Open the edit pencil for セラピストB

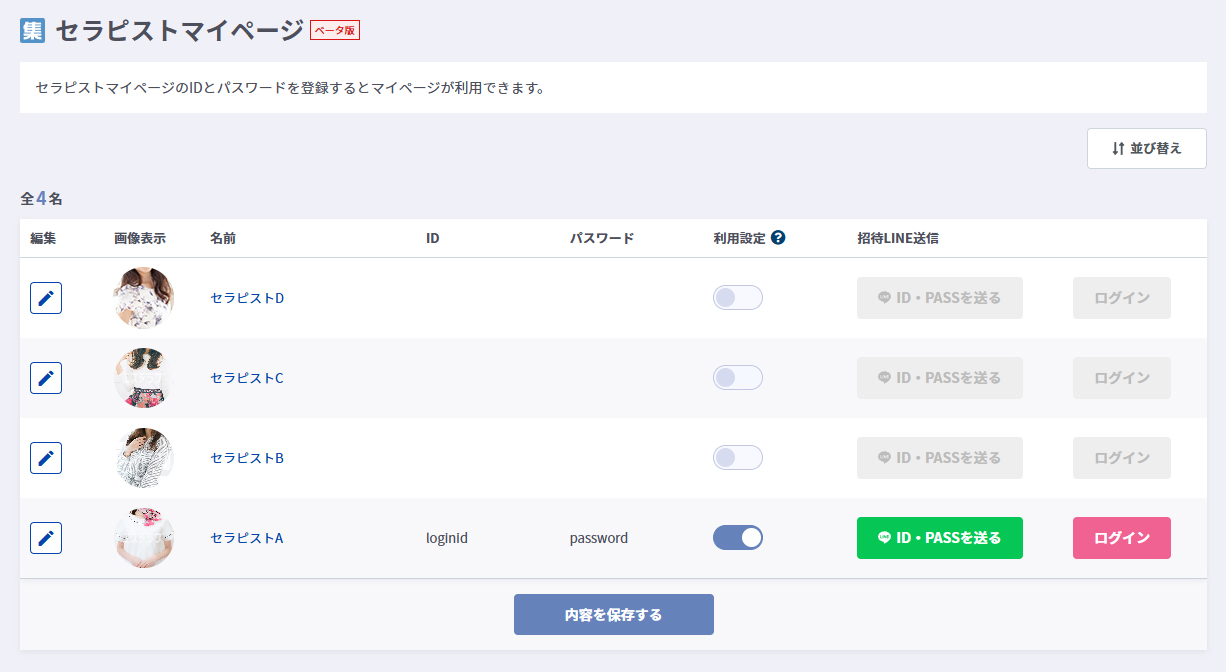tap(46, 458)
